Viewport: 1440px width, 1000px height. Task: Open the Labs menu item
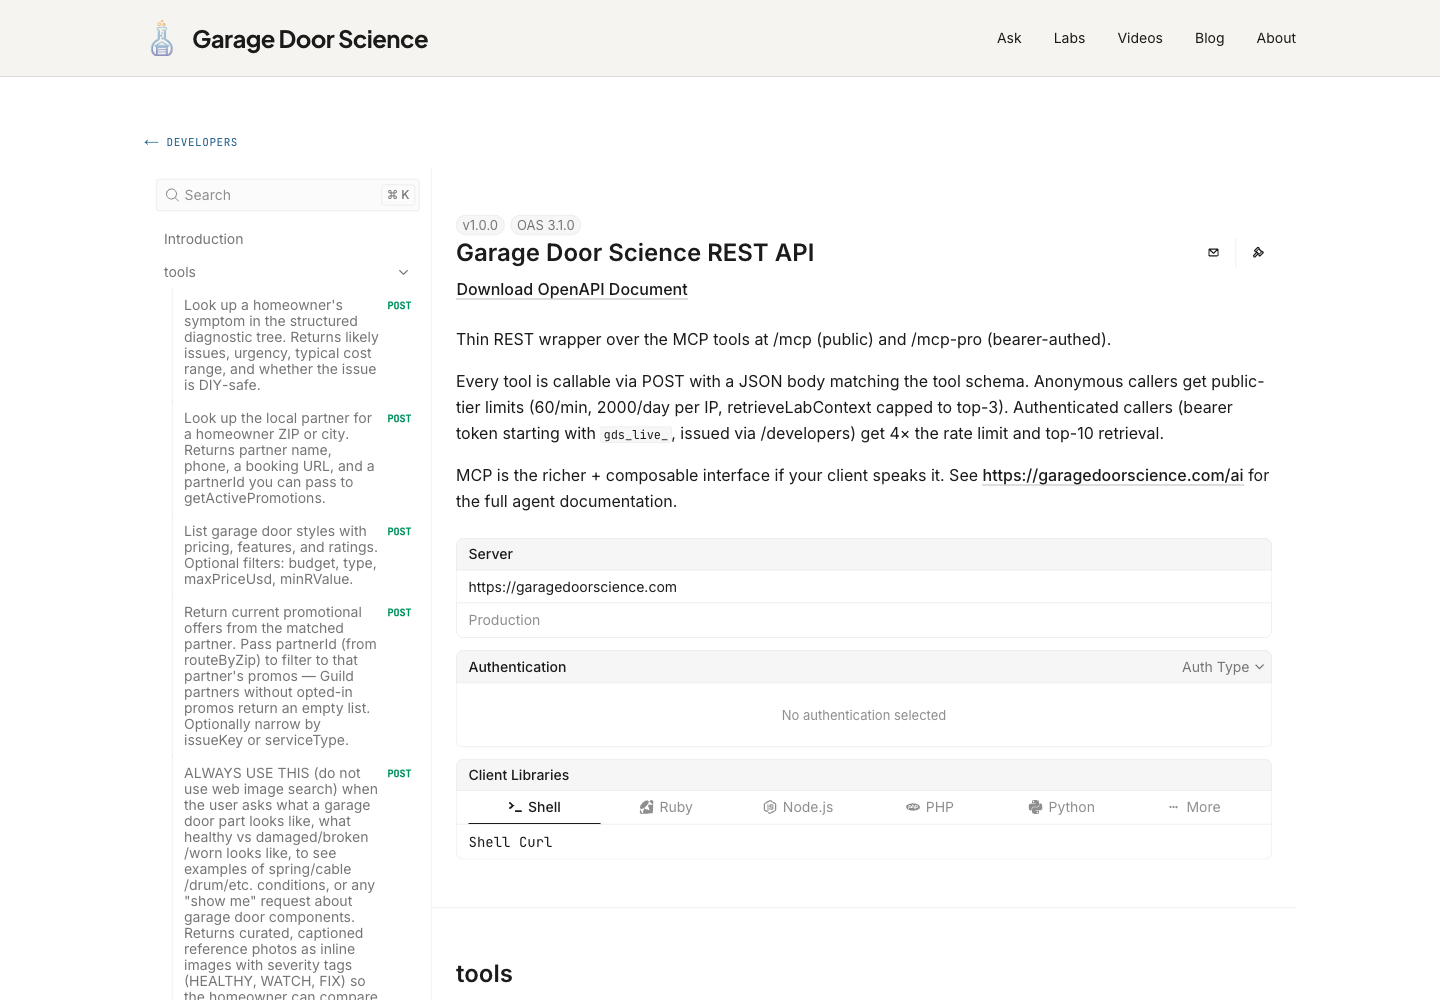point(1069,38)
